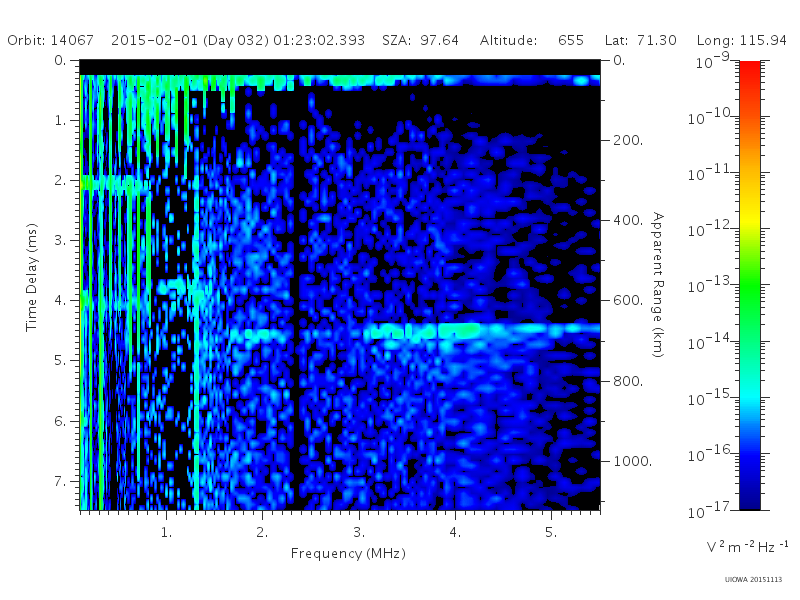Click the '400.' apparent range label
This screenshot has height=600, width=800.
(x=628, y=220)
